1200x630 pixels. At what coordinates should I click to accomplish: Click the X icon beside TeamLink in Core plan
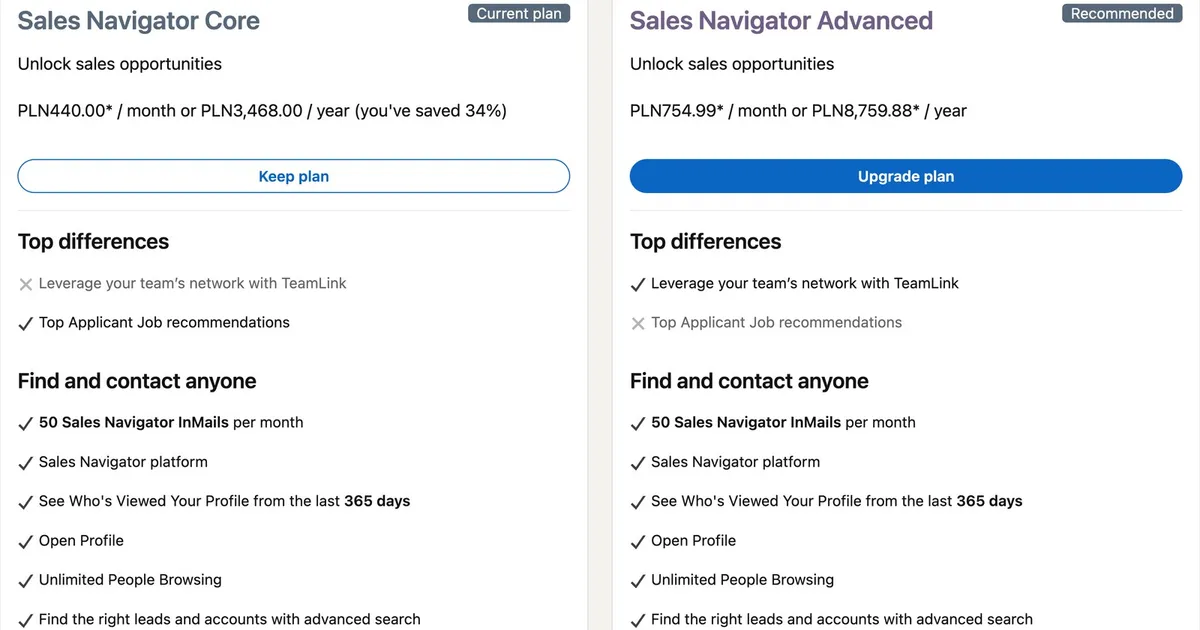[26, 284]
